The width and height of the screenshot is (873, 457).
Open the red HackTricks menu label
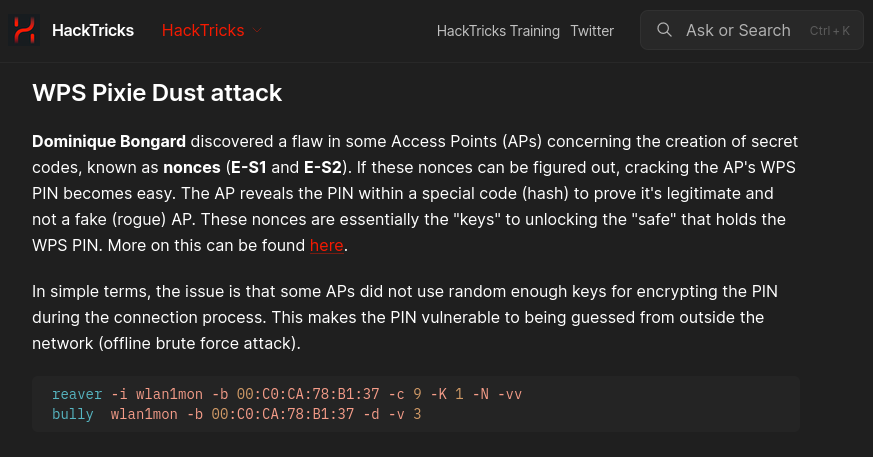click(203, 31)
